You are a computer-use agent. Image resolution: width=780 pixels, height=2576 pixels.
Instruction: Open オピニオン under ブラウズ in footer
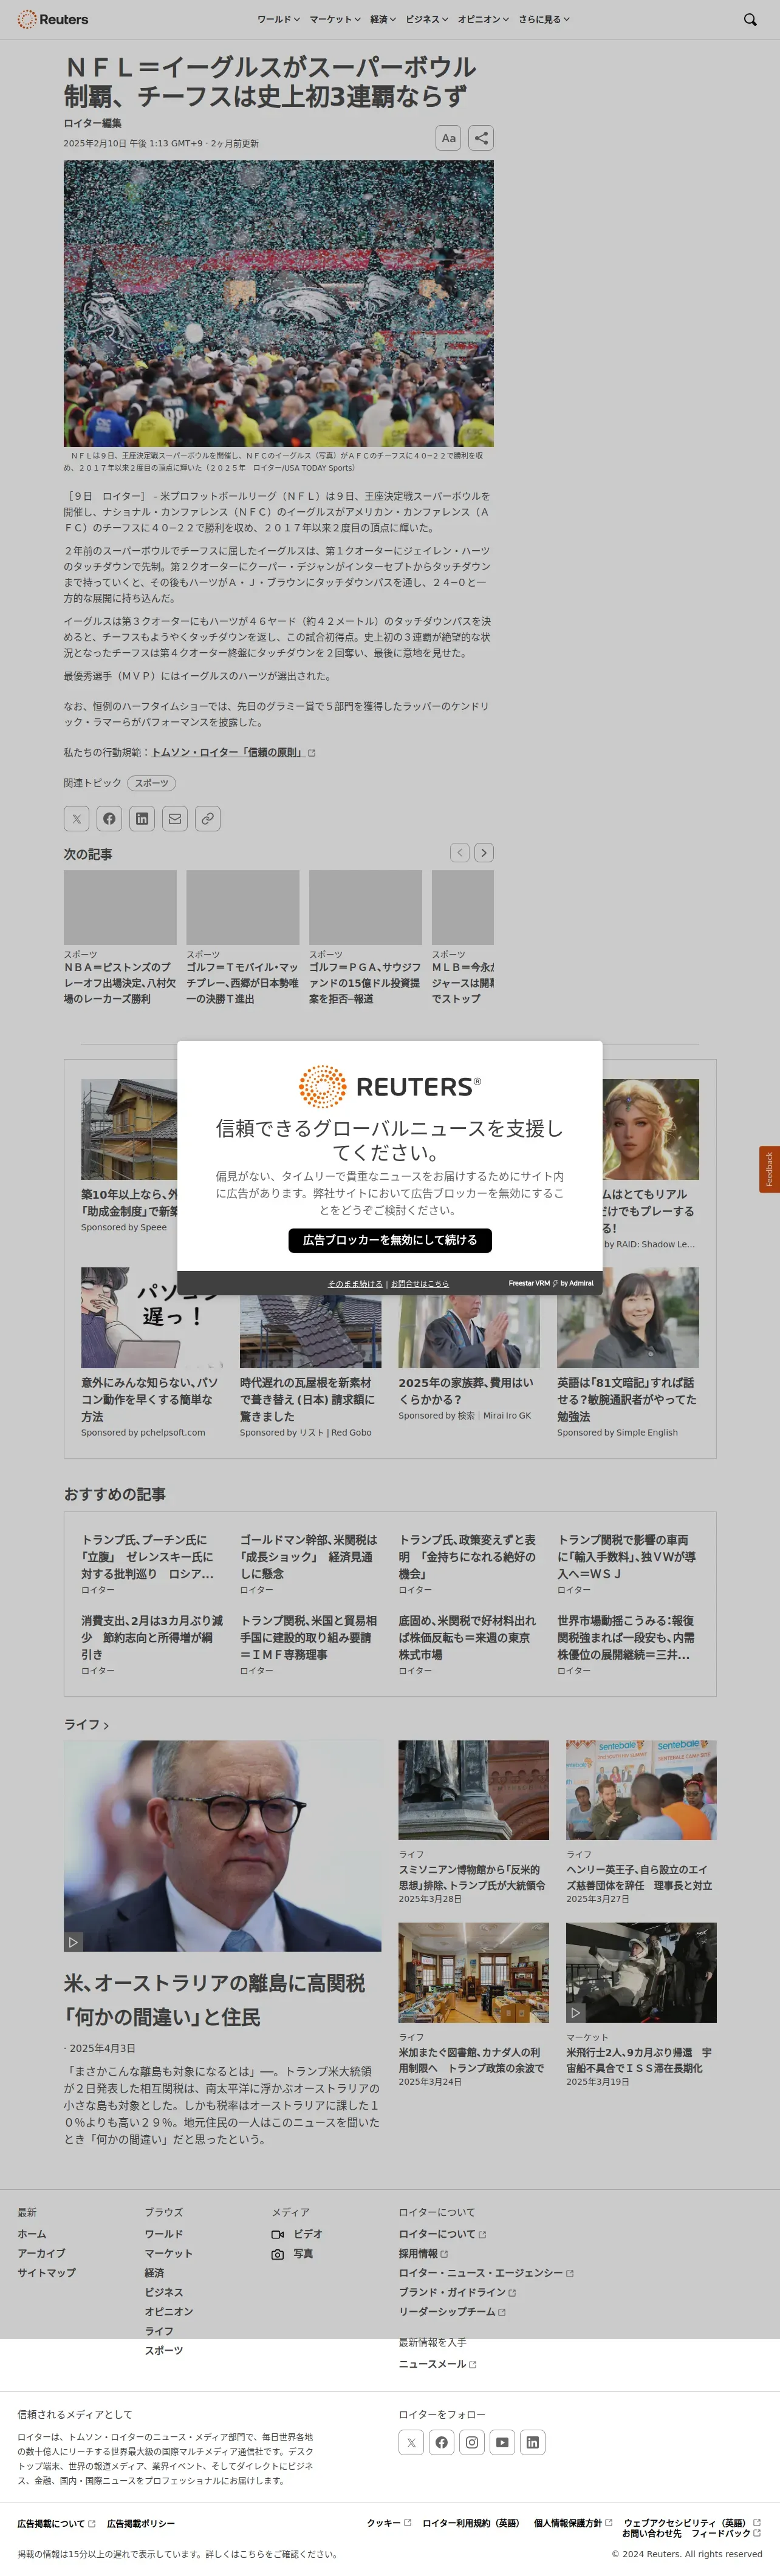[x=168, y=2311]
